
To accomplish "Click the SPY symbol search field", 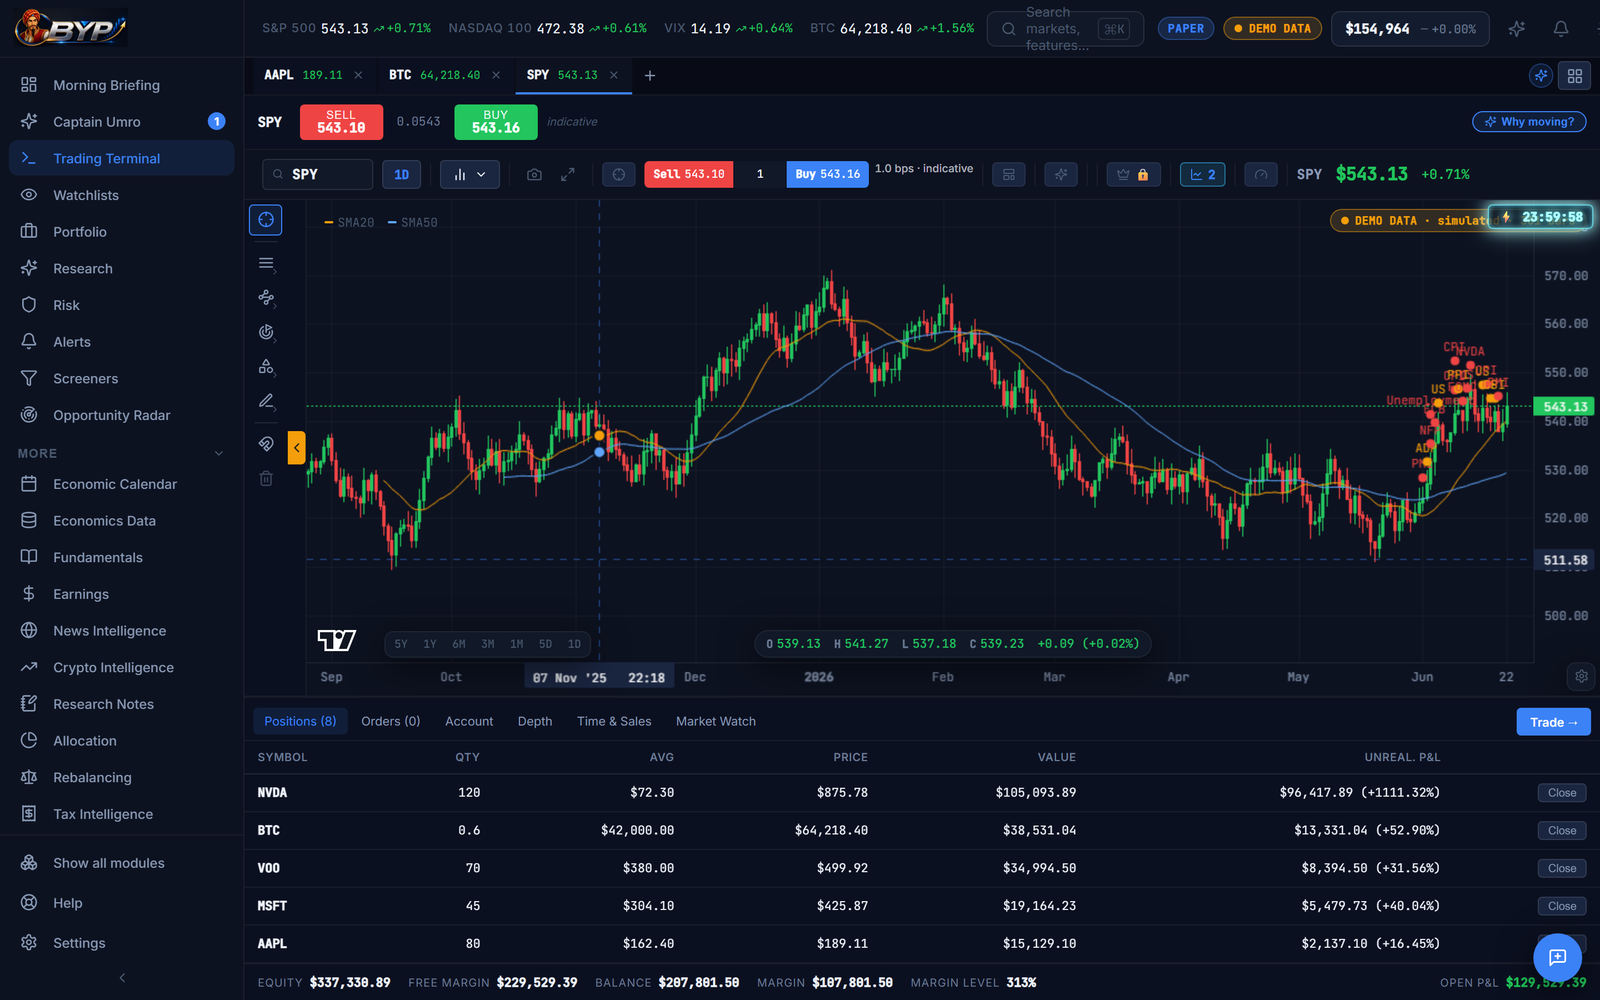I will click(x=318, y=174).
